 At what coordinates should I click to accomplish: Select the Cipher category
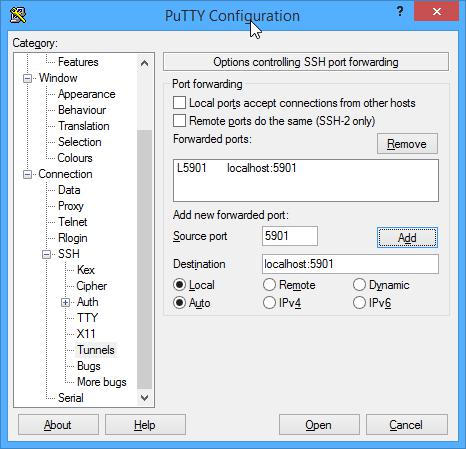[92, 286]
